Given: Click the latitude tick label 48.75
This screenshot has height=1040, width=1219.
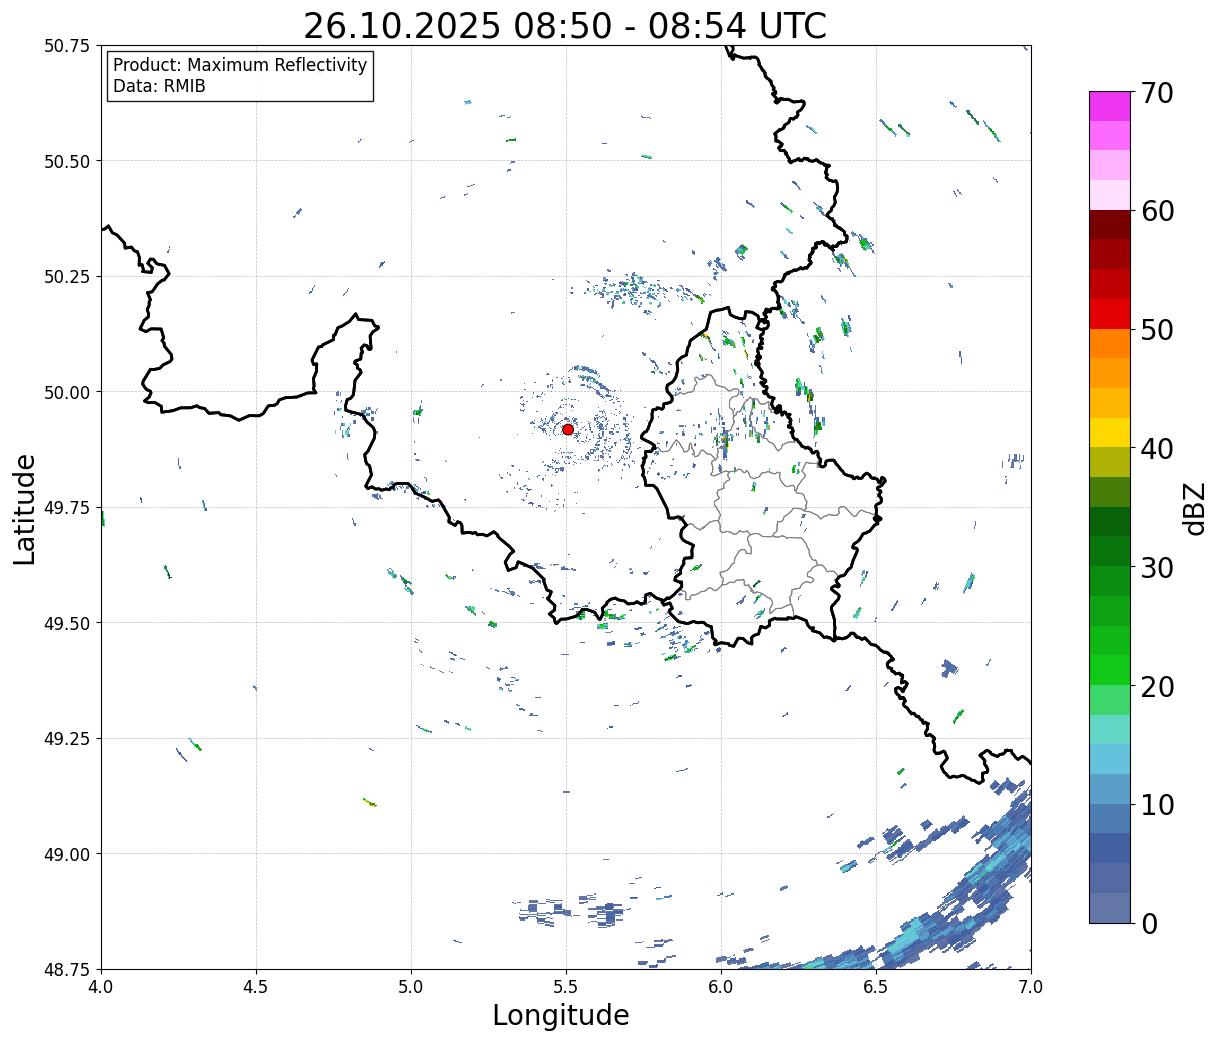Looking at the screenshot, I should 67,969.
